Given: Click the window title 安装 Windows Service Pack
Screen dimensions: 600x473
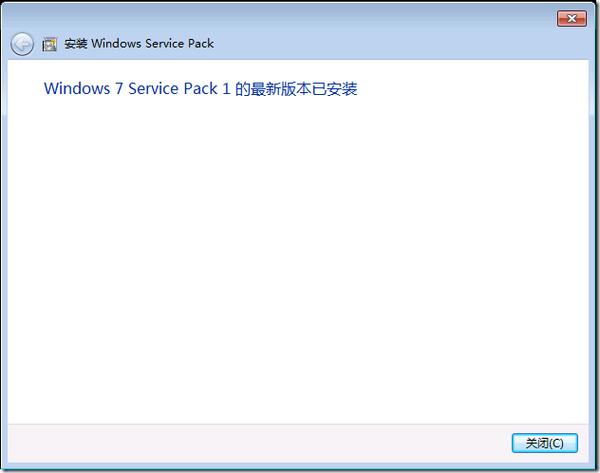Looking at the screenshot, I should pyautogui.click(x=139, y=44).
